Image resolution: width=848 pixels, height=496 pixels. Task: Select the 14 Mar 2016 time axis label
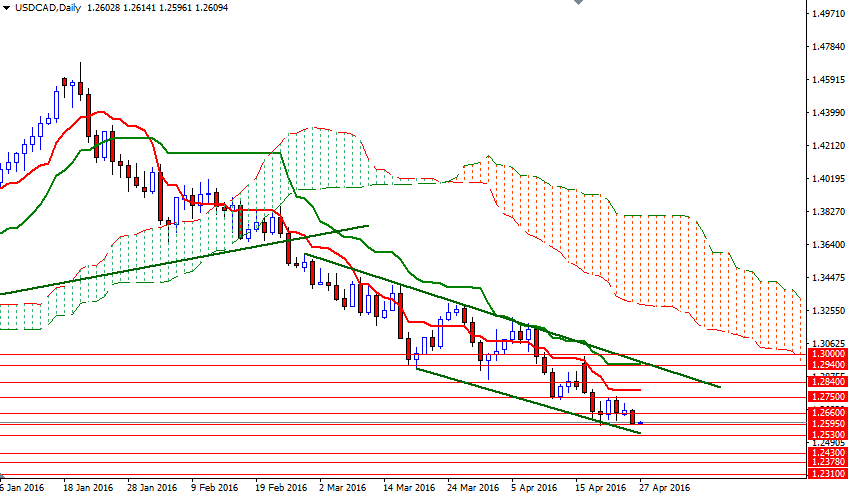point(409,488)
